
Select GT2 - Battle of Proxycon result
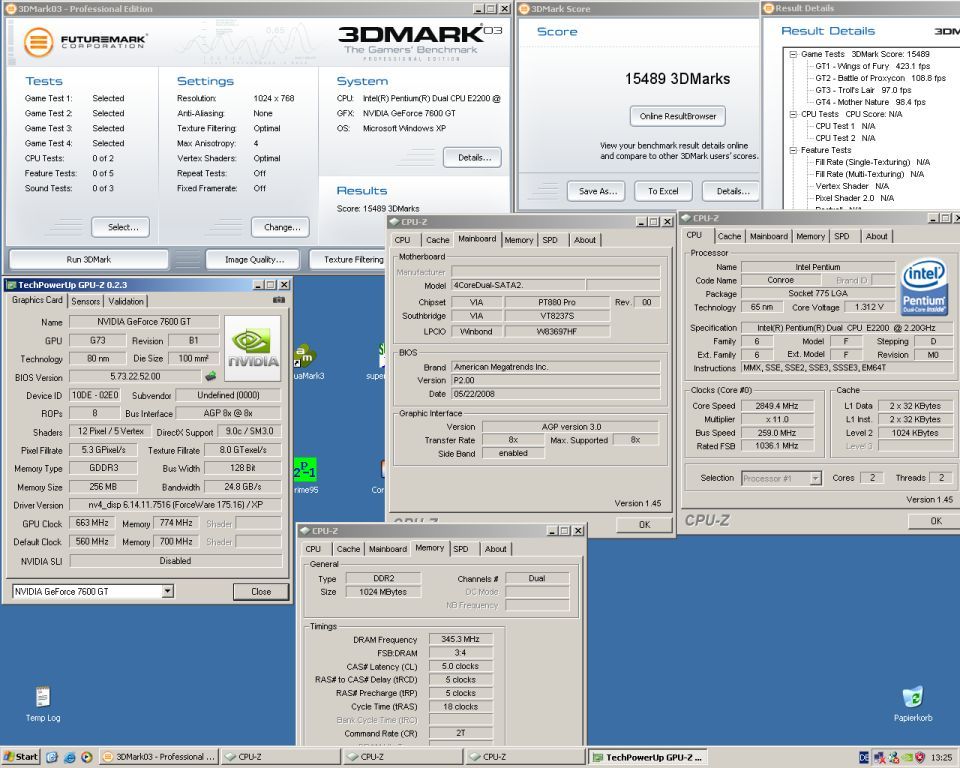[x=880, y=78]
